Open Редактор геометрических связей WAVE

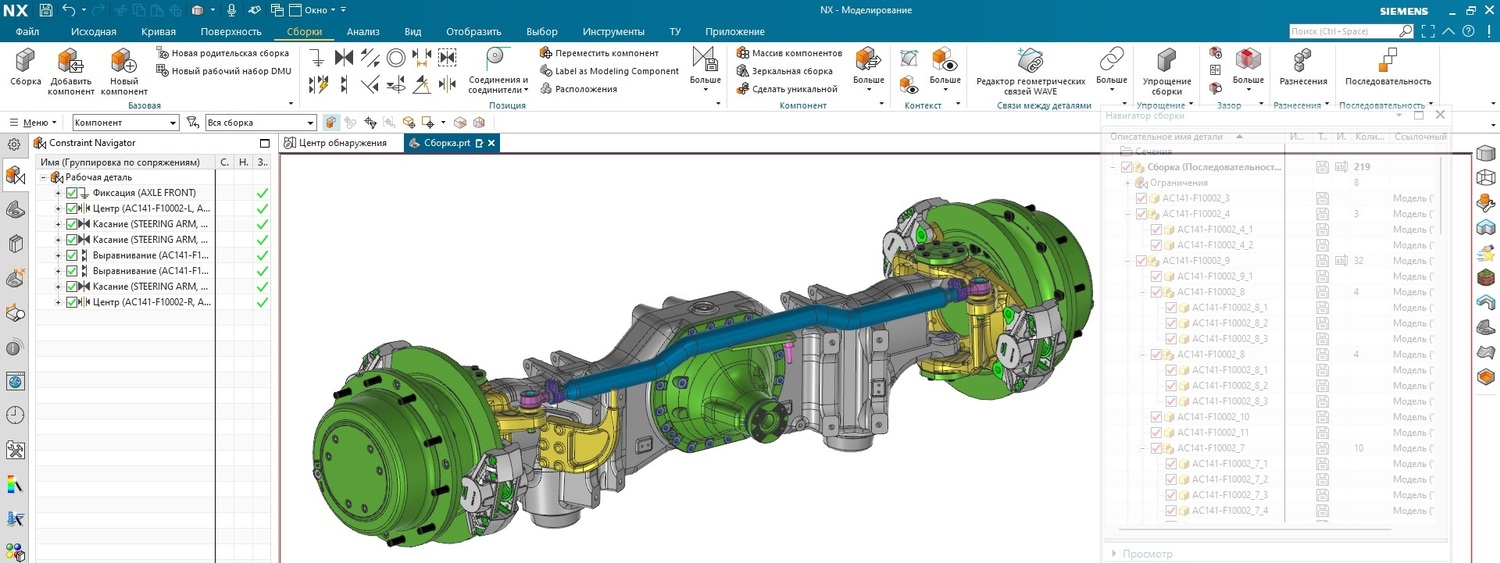click(1030, 62)
